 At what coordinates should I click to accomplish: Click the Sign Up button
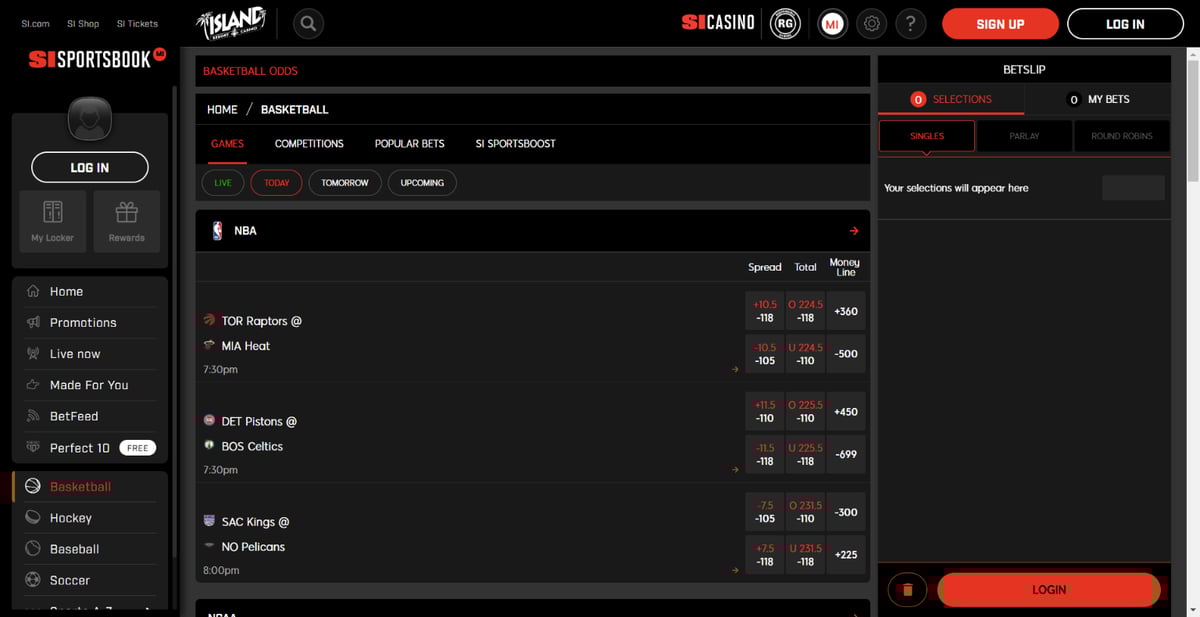1000,24
